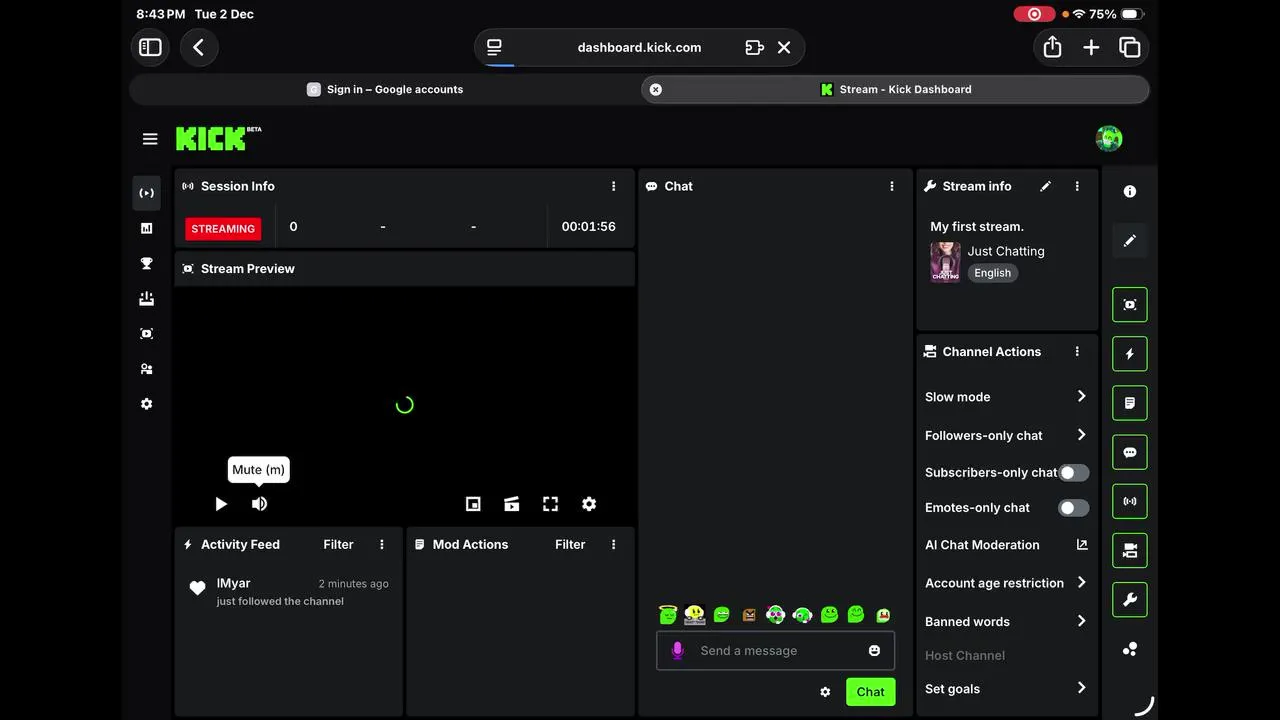Open the analytics chart icon in left sidebar

point(147,228)
